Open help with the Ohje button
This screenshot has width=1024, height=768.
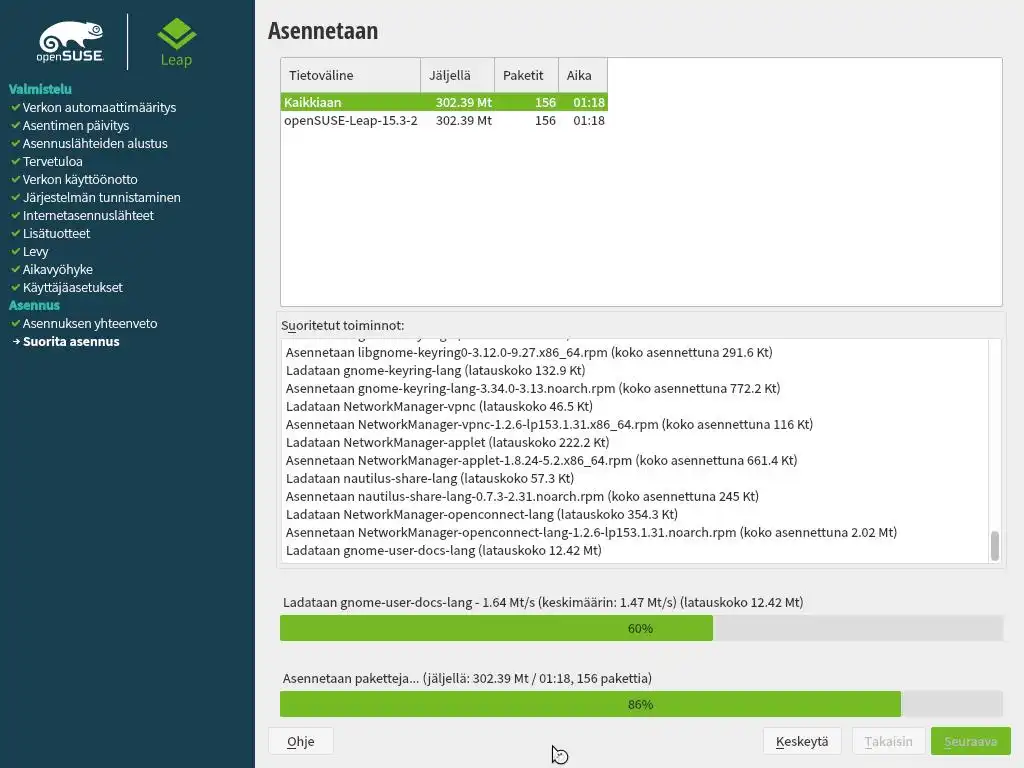(x=300, y=741)
